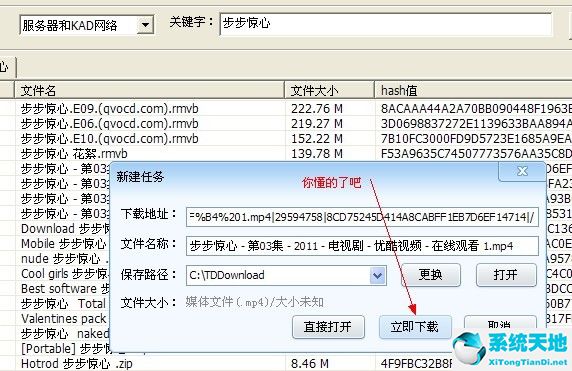
Task: Click the 8.46 M file size cell
Action: 310,363
